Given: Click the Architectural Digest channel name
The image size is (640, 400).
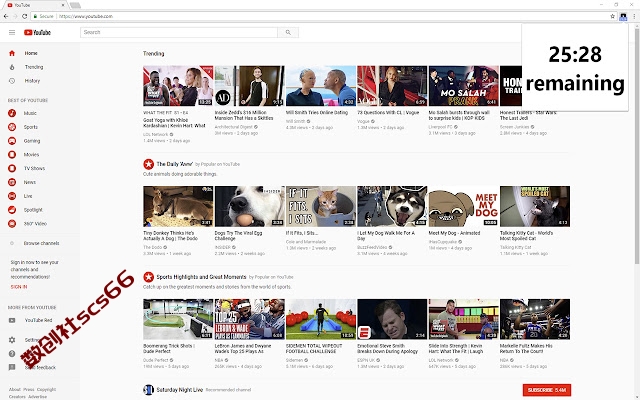Looking at the screenshot, I should point(233,127).
